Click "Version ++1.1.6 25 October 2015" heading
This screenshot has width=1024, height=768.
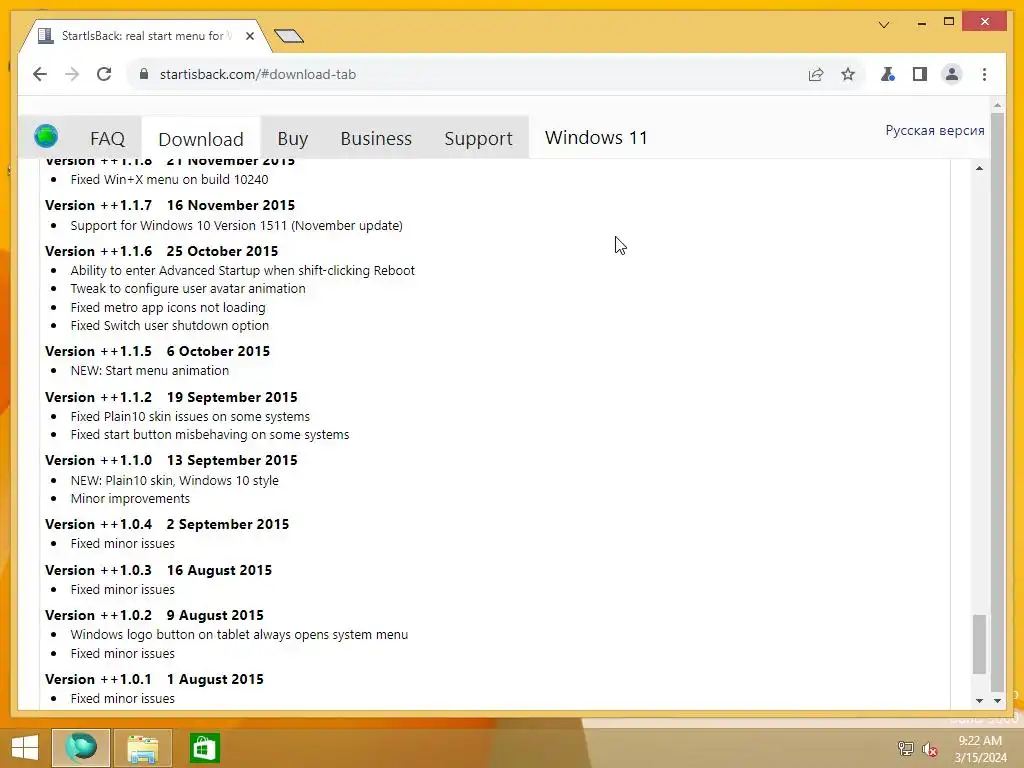161,251
